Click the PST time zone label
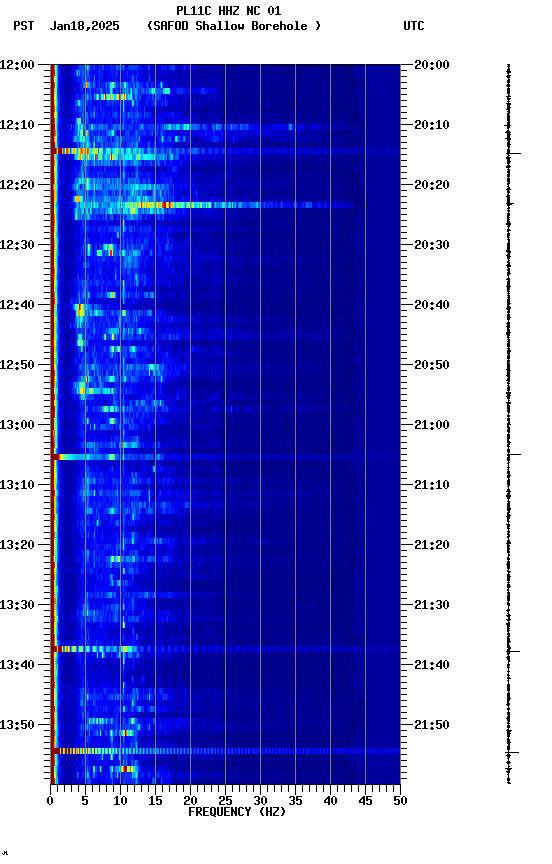The width and height of the screenshot is (552, 864). [24, 26]
